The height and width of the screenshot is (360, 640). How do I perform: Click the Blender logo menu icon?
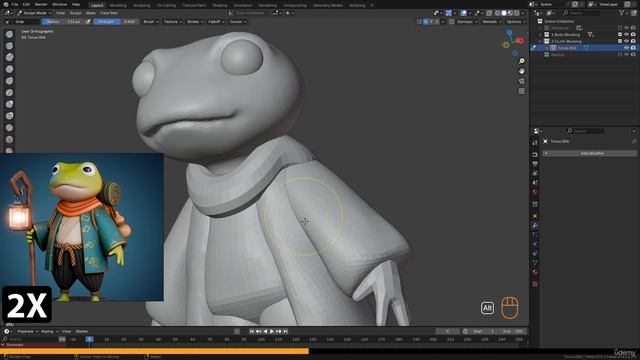(x=6, y=4)
